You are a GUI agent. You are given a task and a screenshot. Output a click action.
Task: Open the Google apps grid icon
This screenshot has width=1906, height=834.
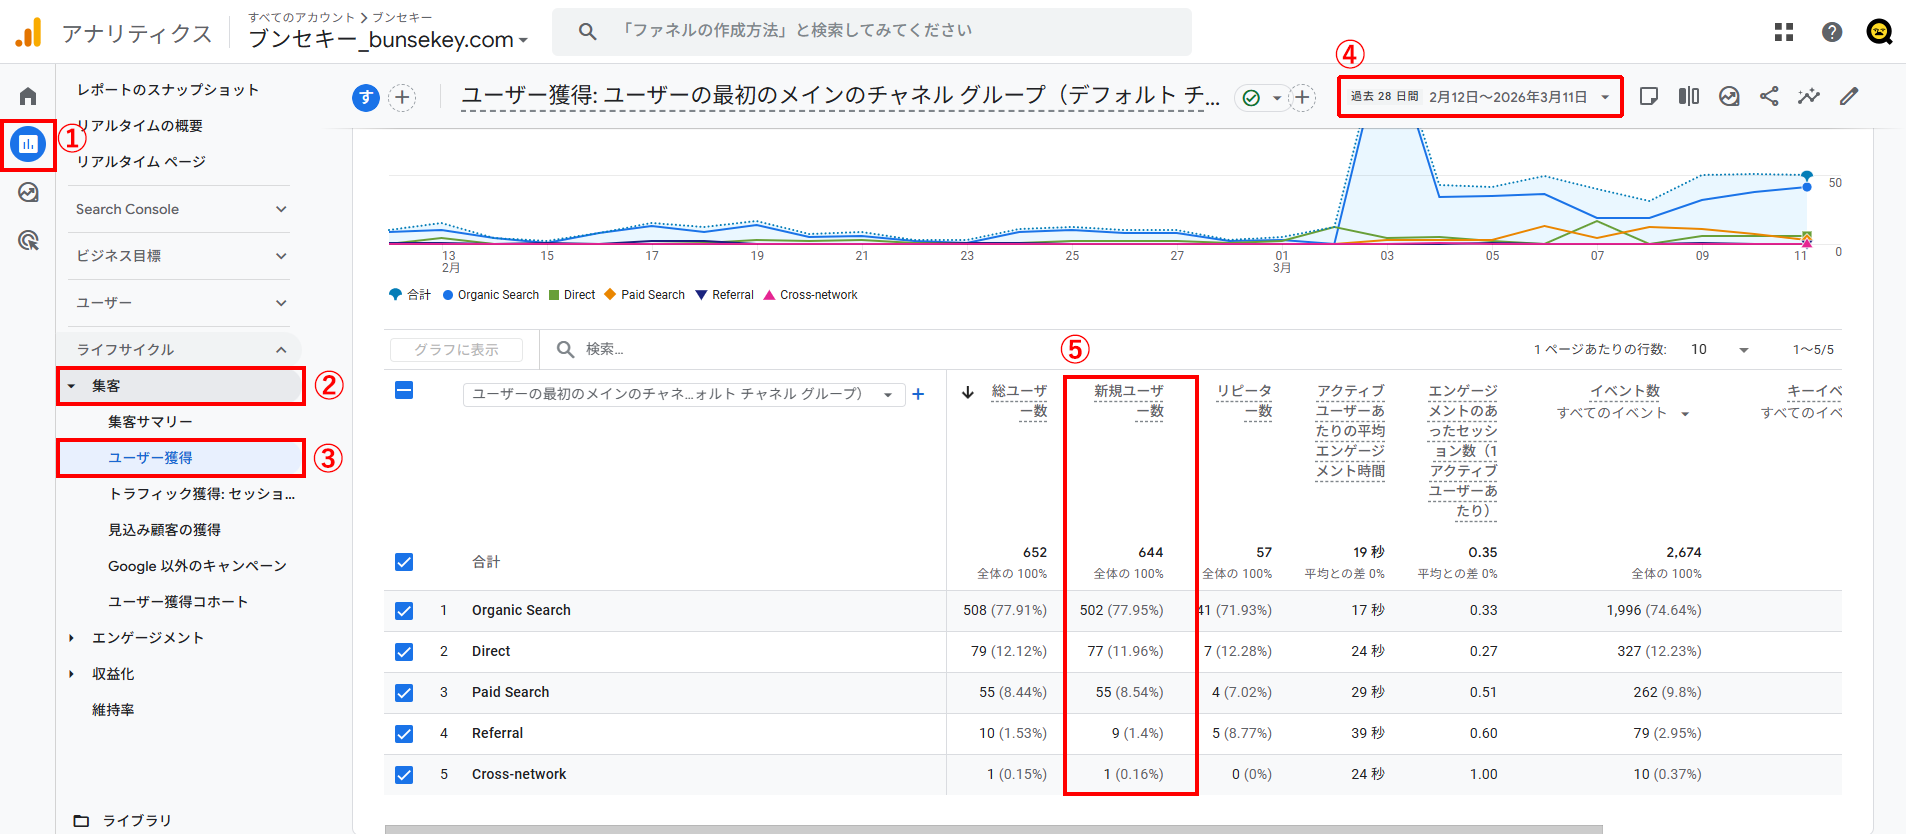(1784, 32)
